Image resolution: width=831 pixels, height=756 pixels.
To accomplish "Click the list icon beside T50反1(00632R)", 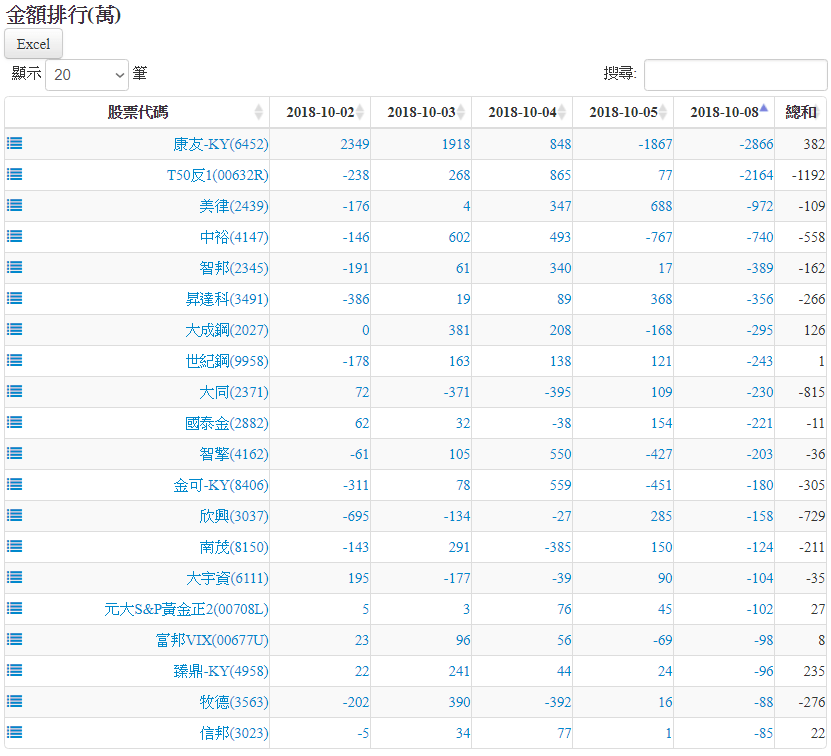I will 15,174.
